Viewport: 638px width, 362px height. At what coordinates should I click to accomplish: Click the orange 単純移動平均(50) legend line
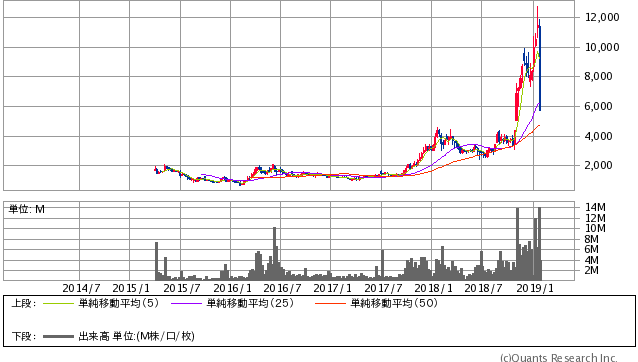330,303
